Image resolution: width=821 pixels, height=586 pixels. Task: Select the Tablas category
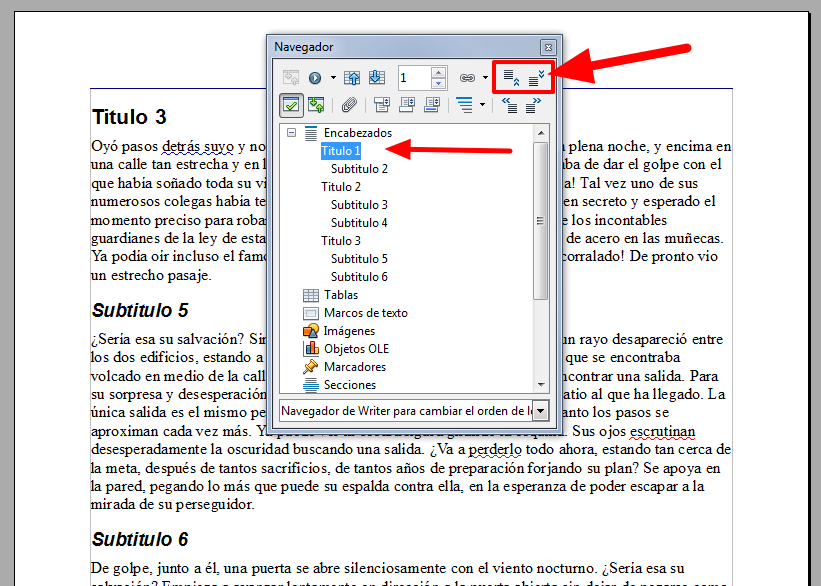pyautogui.click(x=341, y=295)
